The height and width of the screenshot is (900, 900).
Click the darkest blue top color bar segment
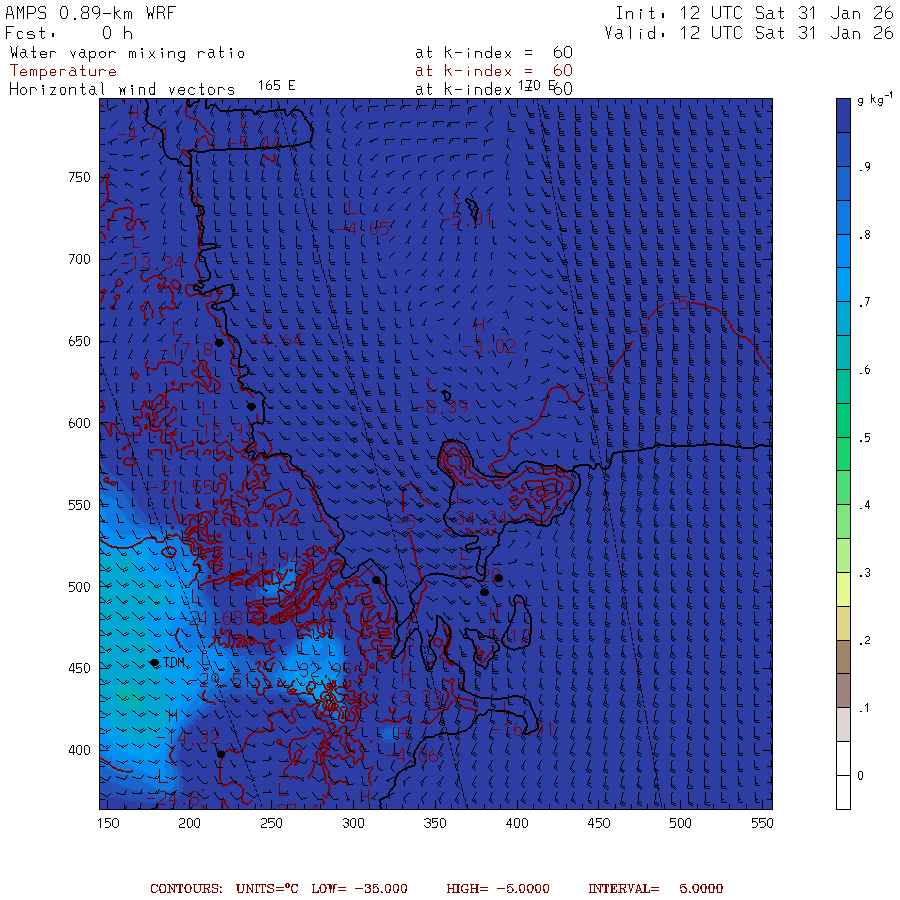tap(843, 115)
